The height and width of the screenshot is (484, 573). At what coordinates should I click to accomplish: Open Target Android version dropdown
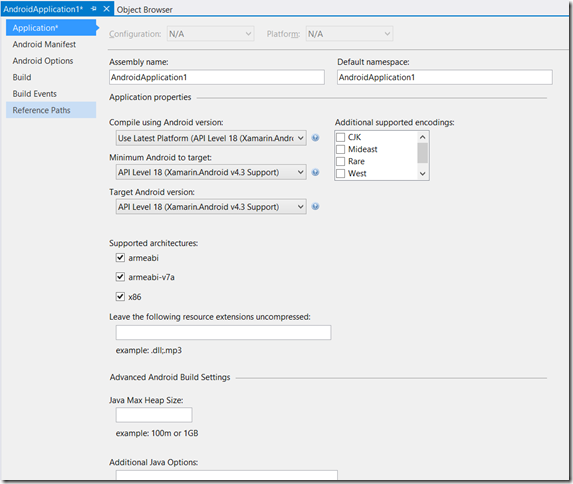tap(211, 207)
